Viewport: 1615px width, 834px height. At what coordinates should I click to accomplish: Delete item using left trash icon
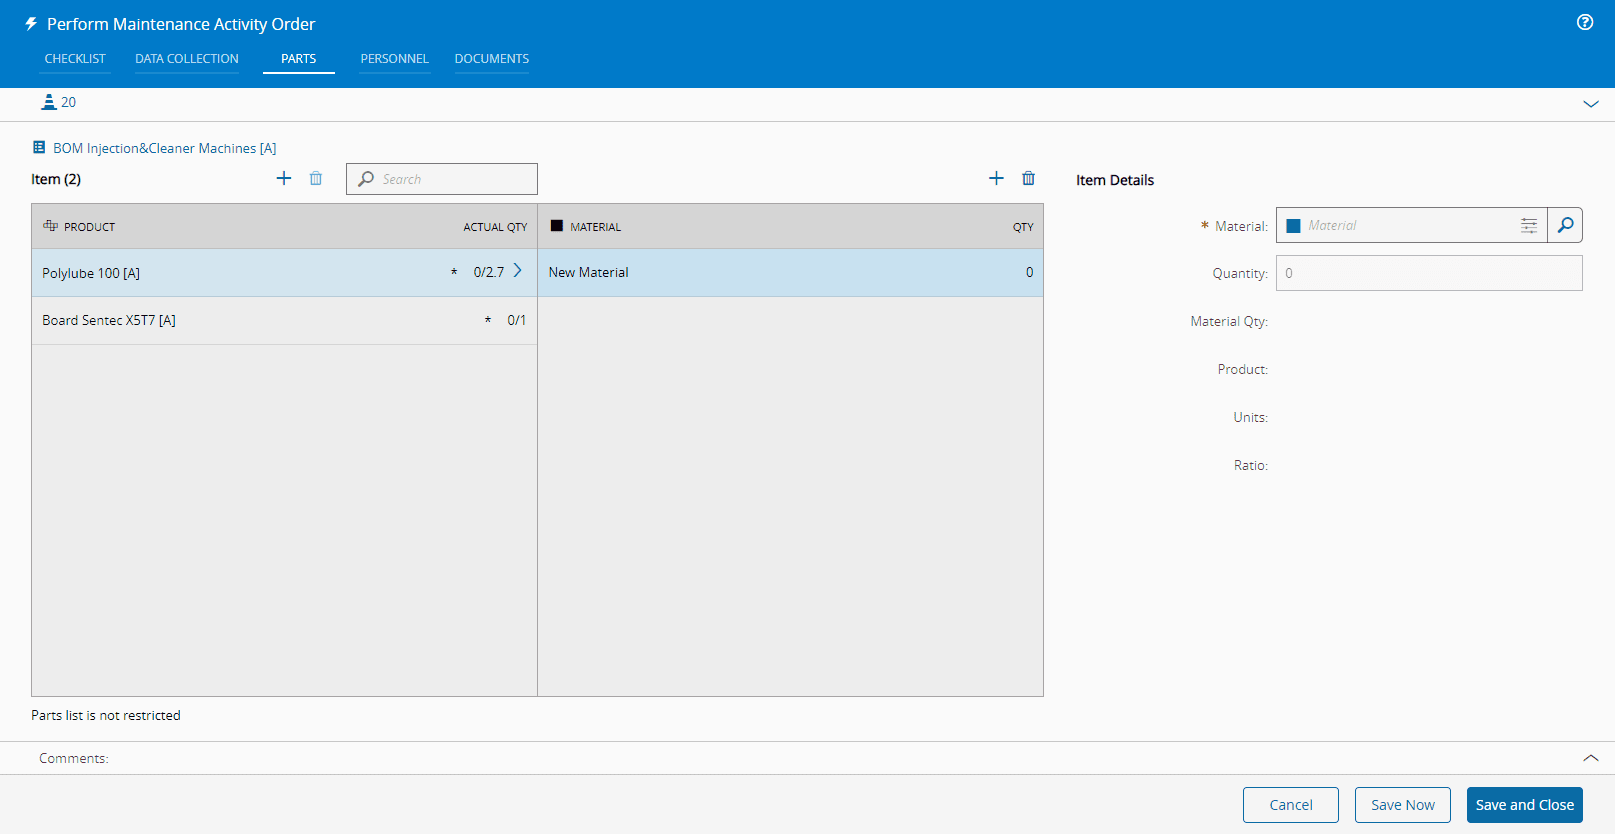(x=316, y=178)
